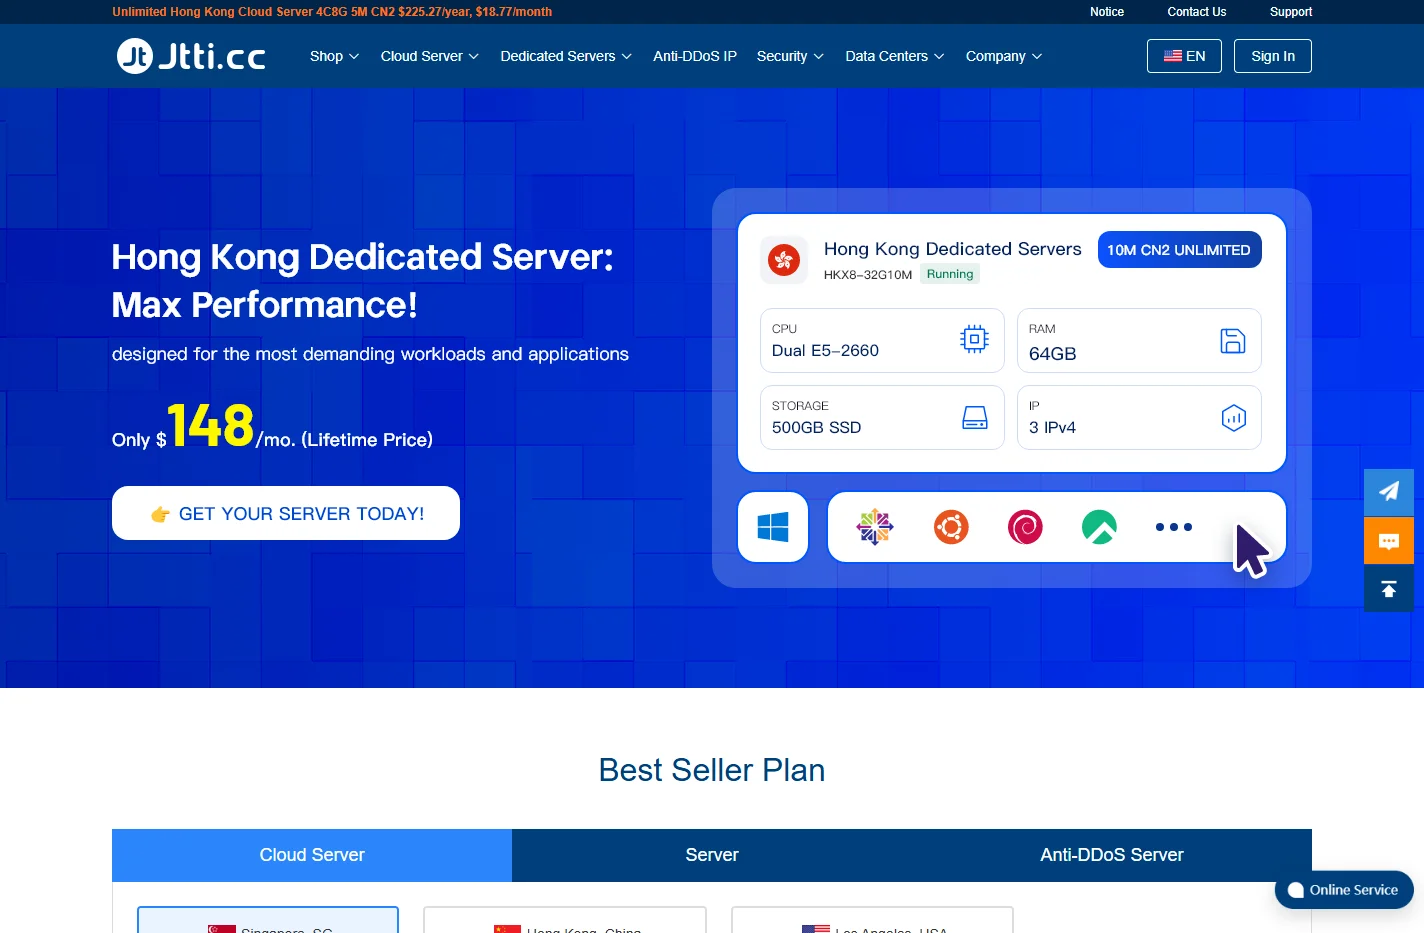The height and width of the screenshot is (933, 1424).
Task: Open the EN language selector
Action: tap(1184, 56)
